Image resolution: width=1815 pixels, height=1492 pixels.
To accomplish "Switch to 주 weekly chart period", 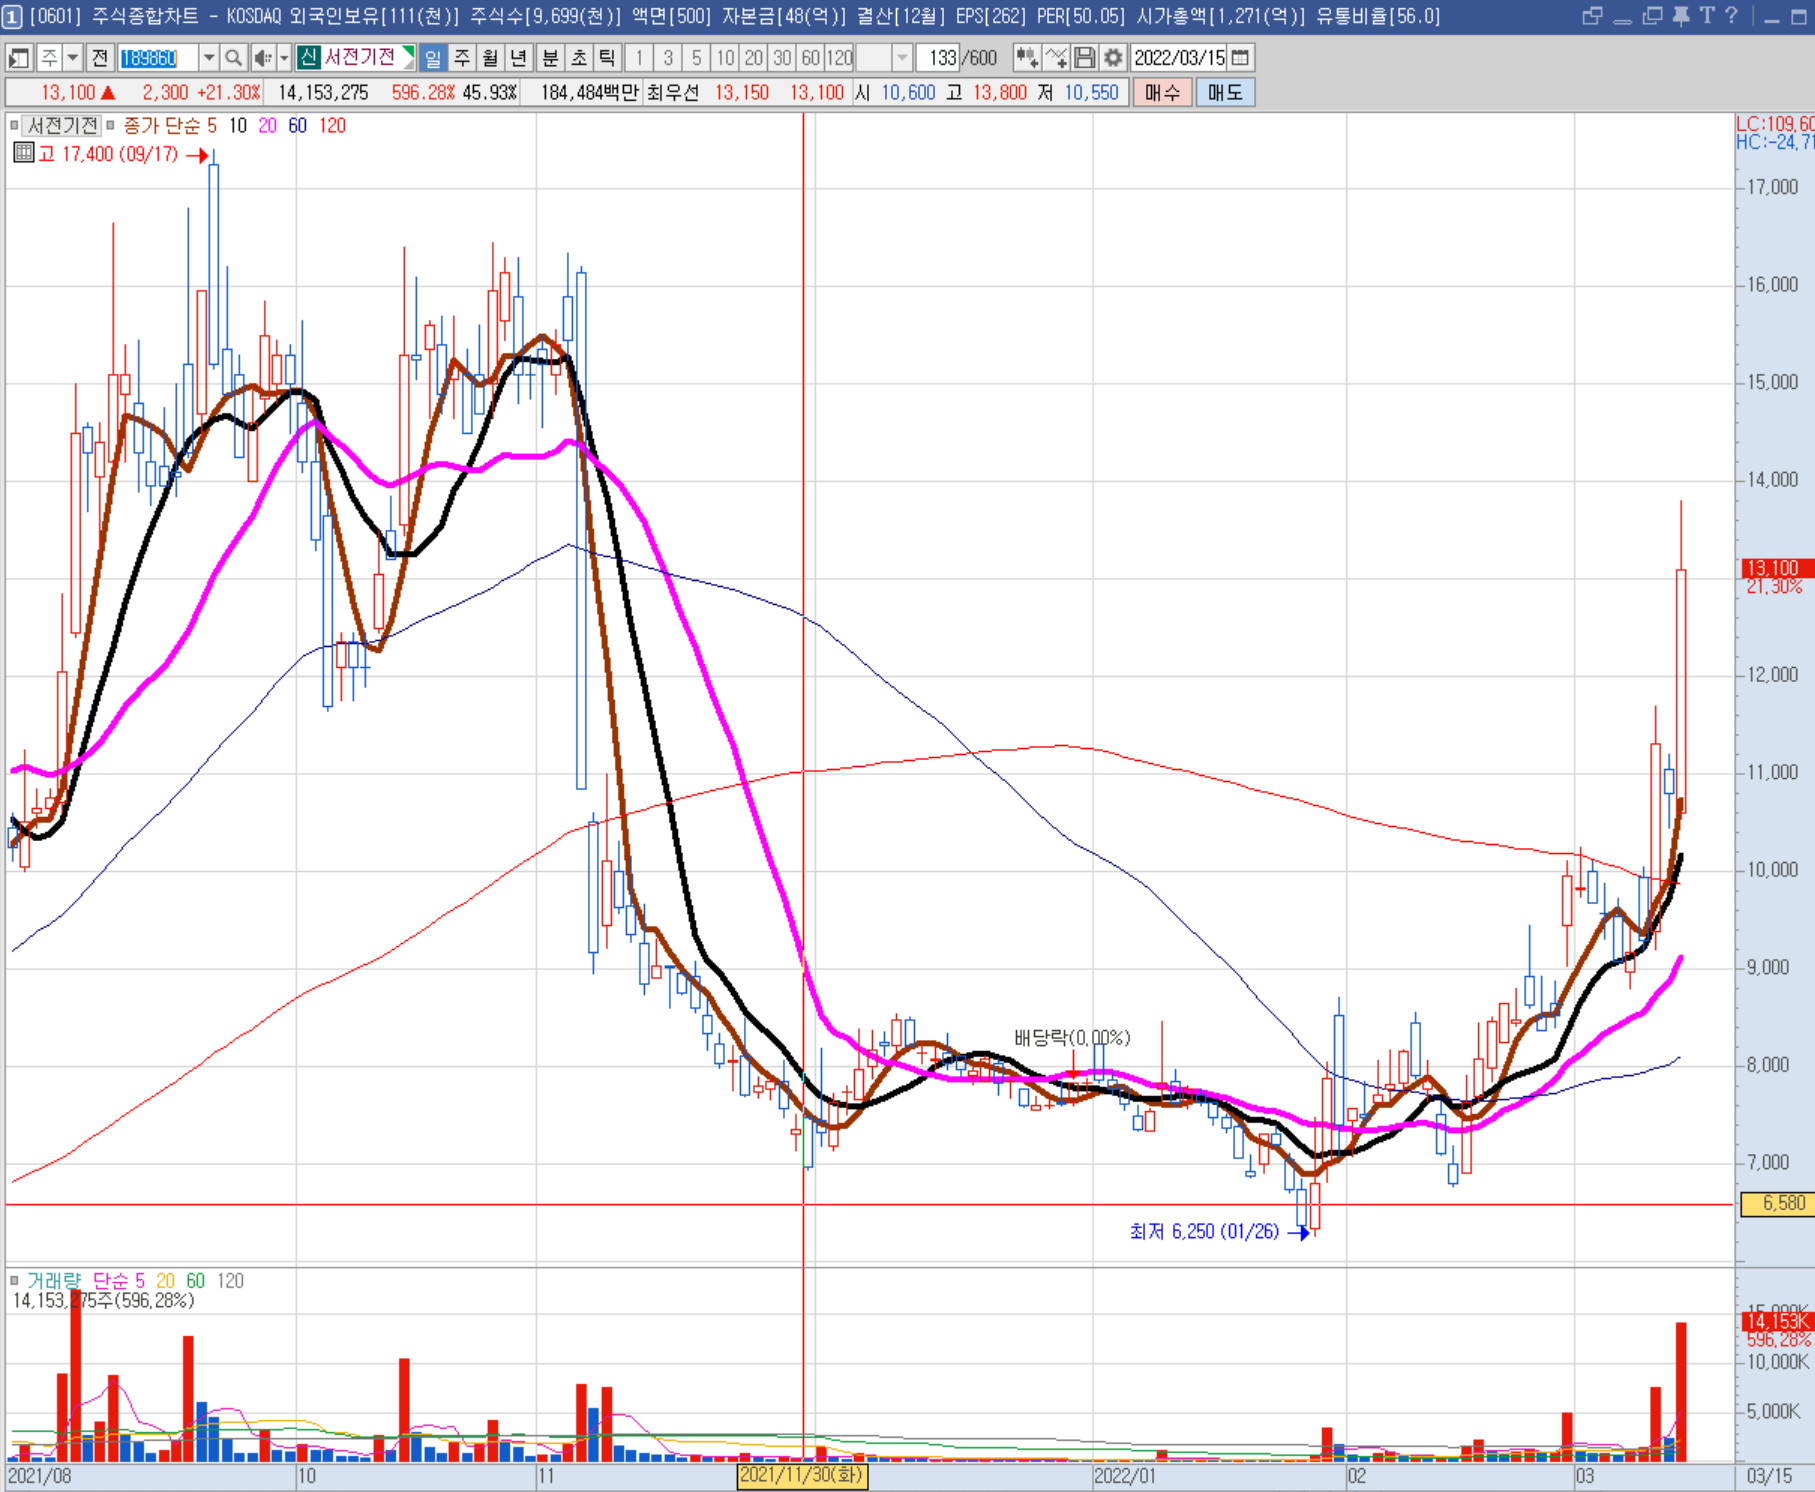I will click(x=461, y=58).
